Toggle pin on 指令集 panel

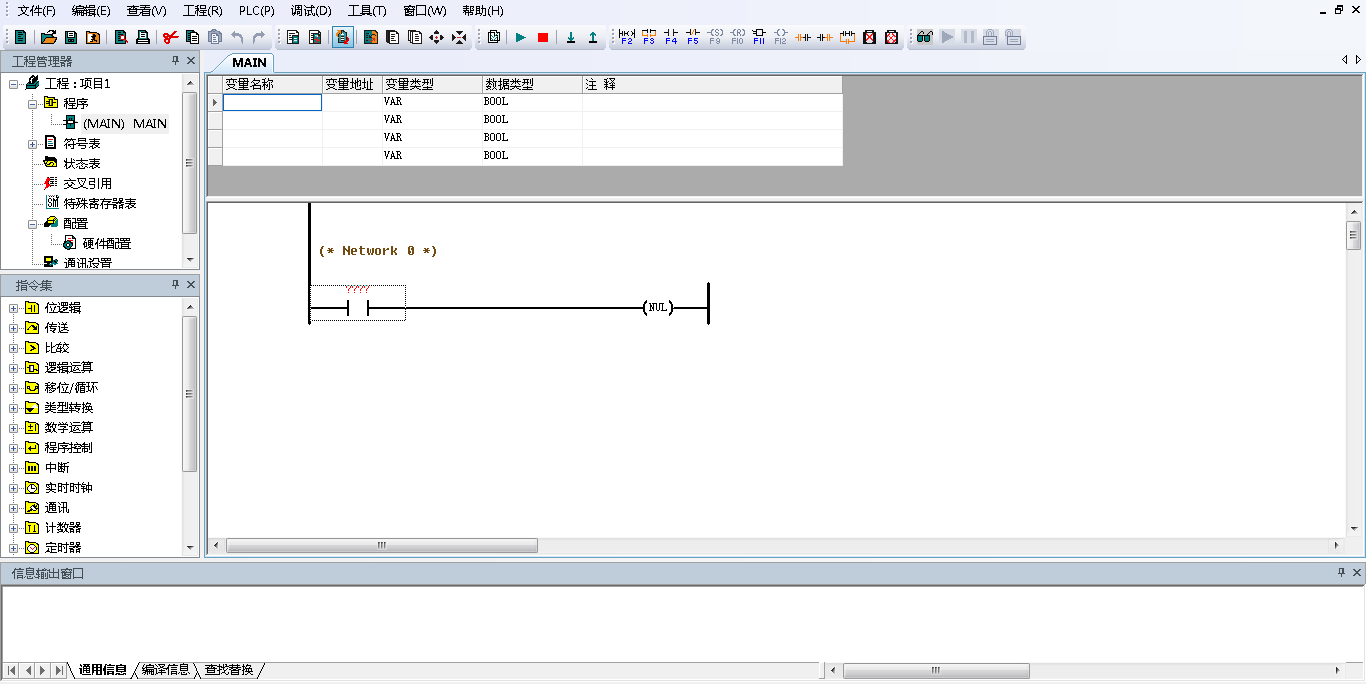[x=175, y=285]
